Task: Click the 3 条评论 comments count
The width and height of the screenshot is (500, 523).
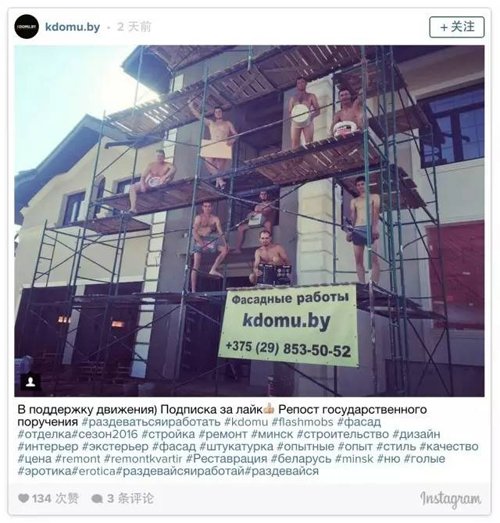Action: [x=130, y=499]
